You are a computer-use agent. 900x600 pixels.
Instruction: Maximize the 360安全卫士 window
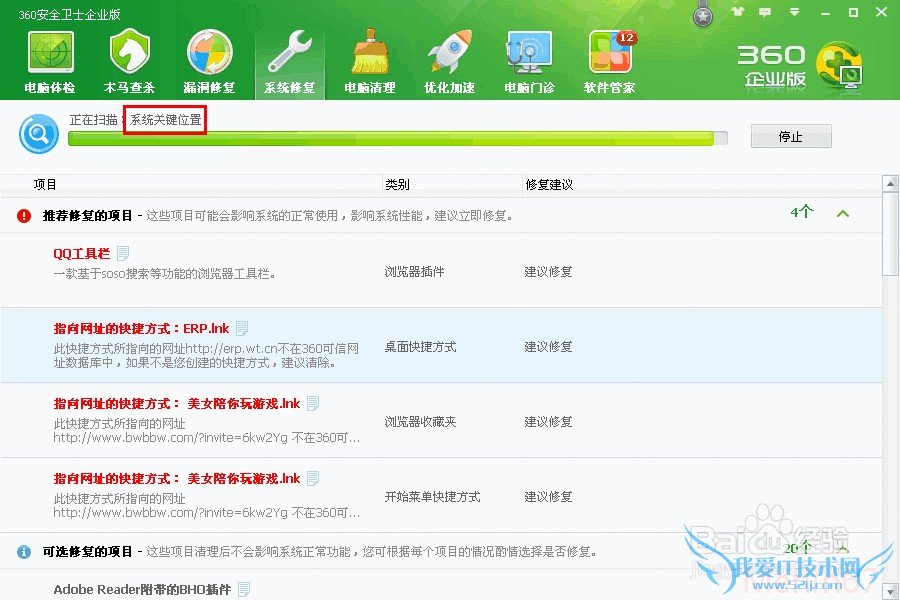click(854, 12)
